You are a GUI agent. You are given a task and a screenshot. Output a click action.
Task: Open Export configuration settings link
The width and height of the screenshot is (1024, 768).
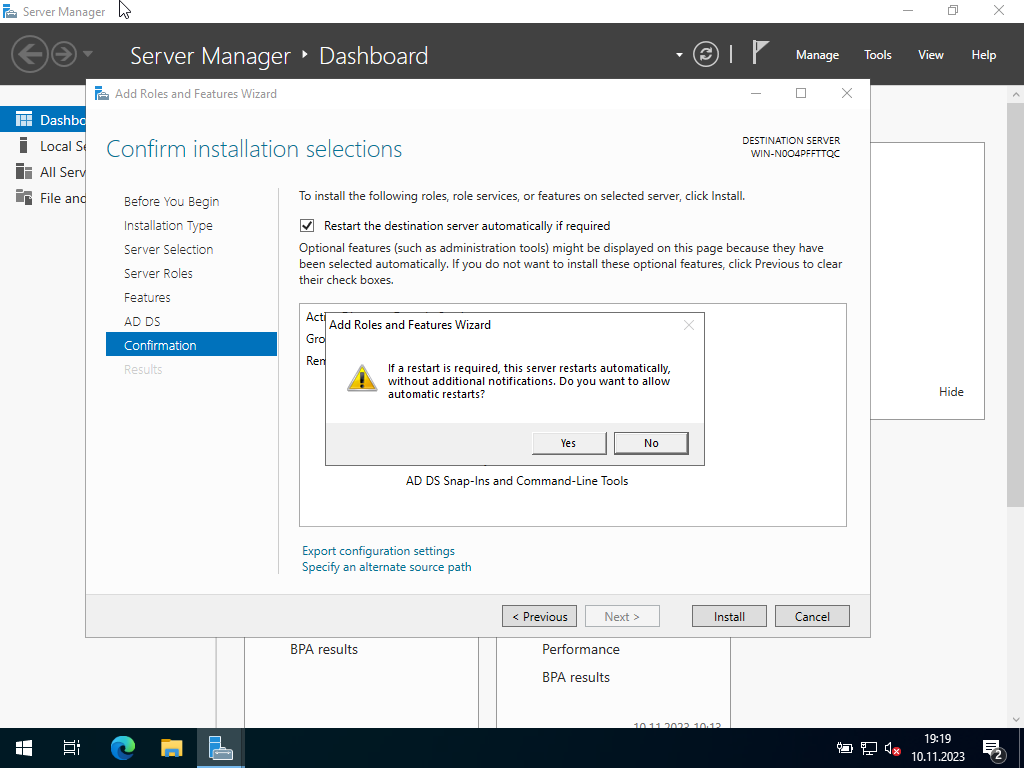(378, 551)
